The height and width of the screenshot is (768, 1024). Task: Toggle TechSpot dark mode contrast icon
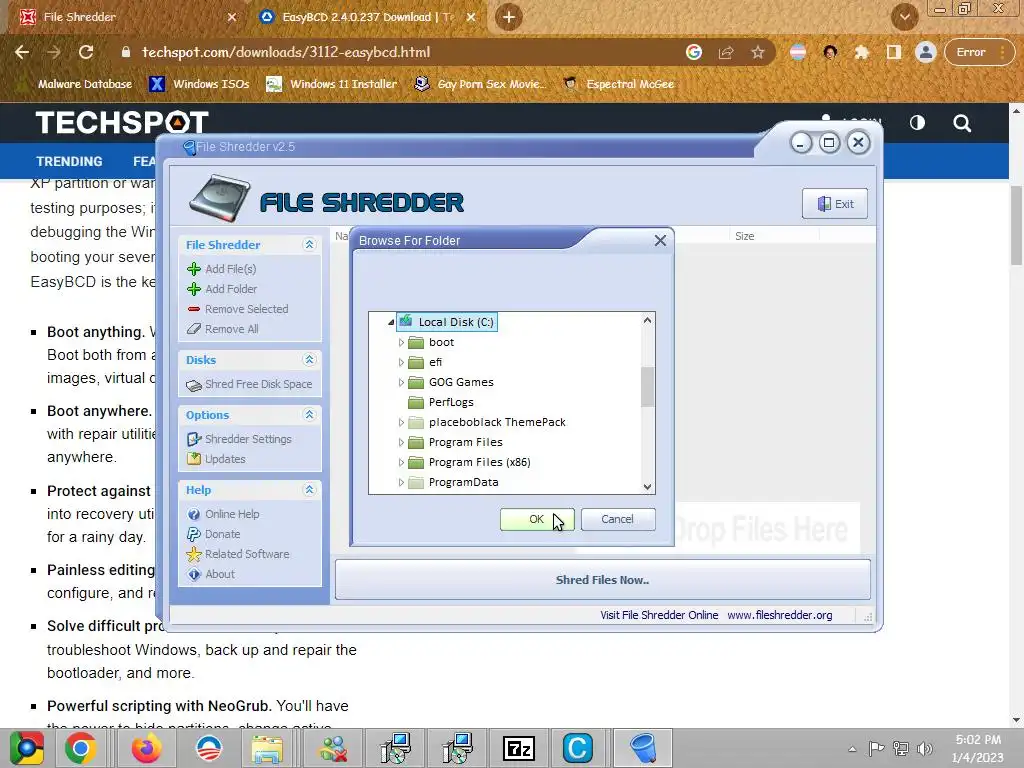[x=918, y=123]
